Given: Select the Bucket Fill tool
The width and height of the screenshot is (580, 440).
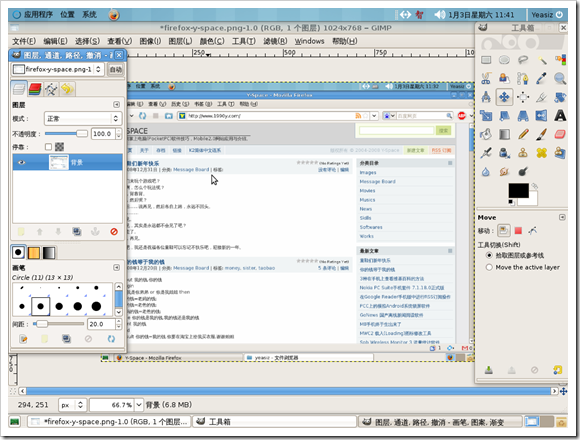Looking at the screenshot, I should tap(486, 134).
